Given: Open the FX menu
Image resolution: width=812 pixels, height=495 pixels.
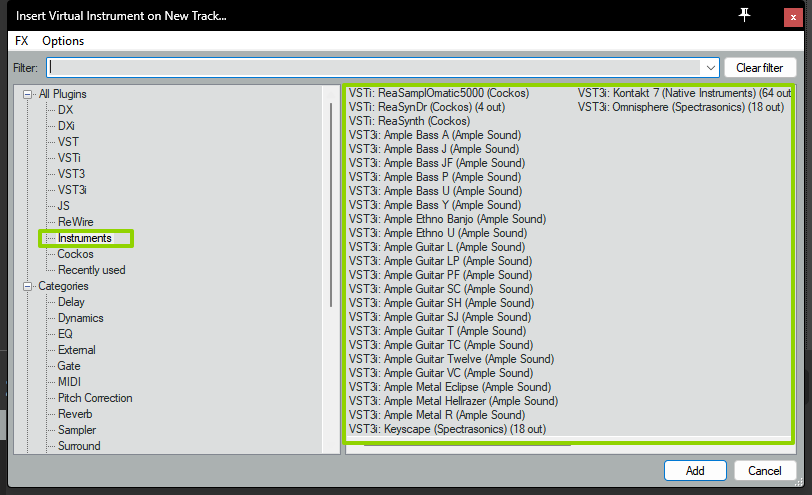Looking at the screenshot, I should pos(22,41).
